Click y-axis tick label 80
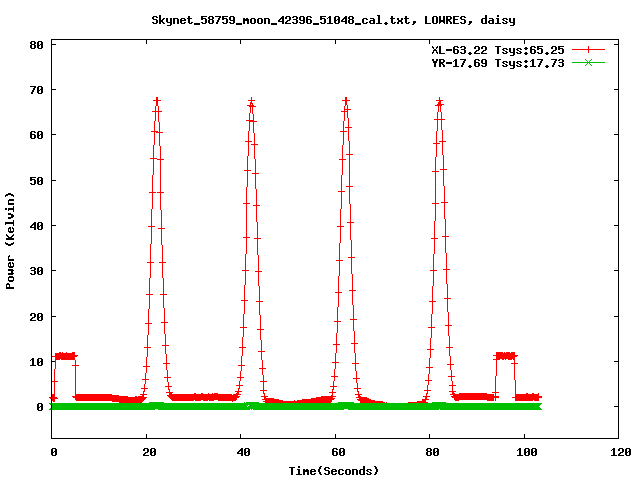Image resolution: width=640 pixels, height=480 pixels. tap(36, 45)
